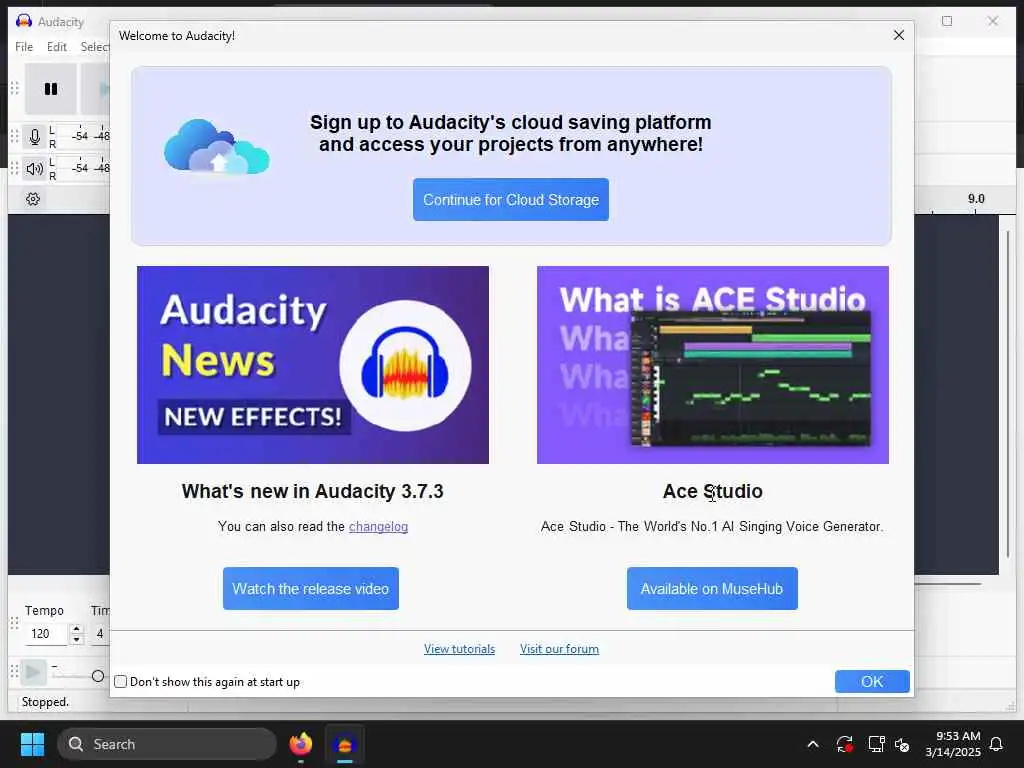Click OK to dismiss the welcome dialog
Image resolution: width=1024 pixels, height=768 pixels.
pos(872,681)
